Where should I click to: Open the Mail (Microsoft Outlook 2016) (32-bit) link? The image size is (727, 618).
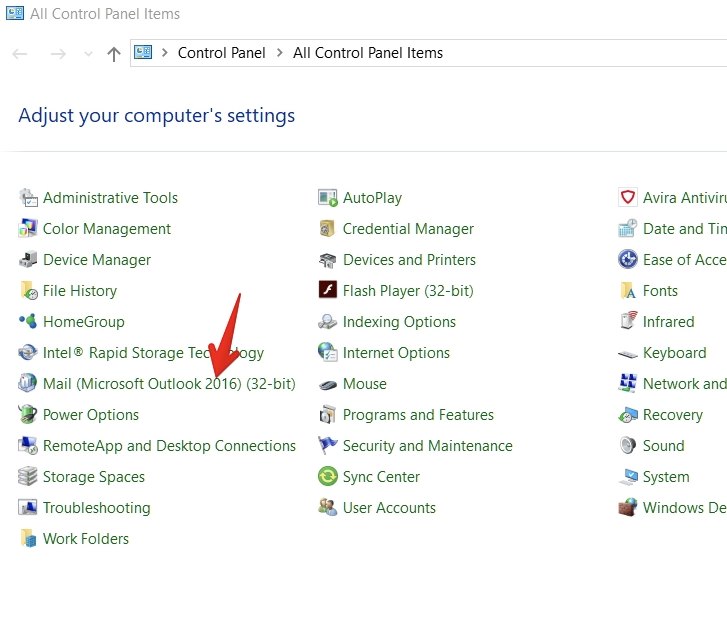[x=169, y=384]
